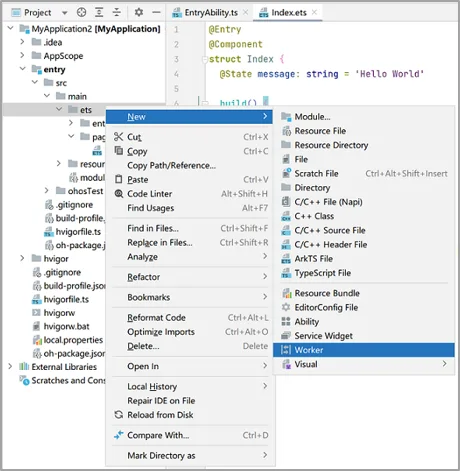The image size is (460, 471).
Task: Click the Collapse All icon in Project toolbar
Action: coord(117,13)
